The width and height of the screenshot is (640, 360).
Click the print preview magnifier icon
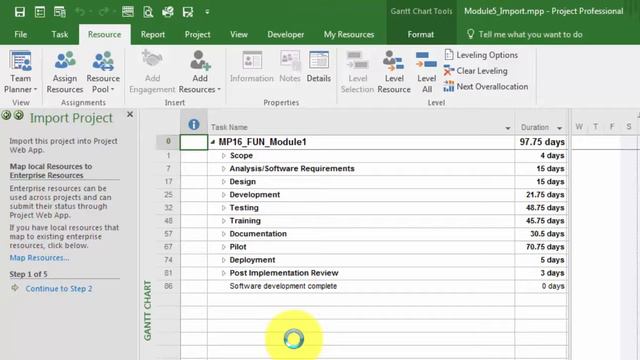pos(148,12)
